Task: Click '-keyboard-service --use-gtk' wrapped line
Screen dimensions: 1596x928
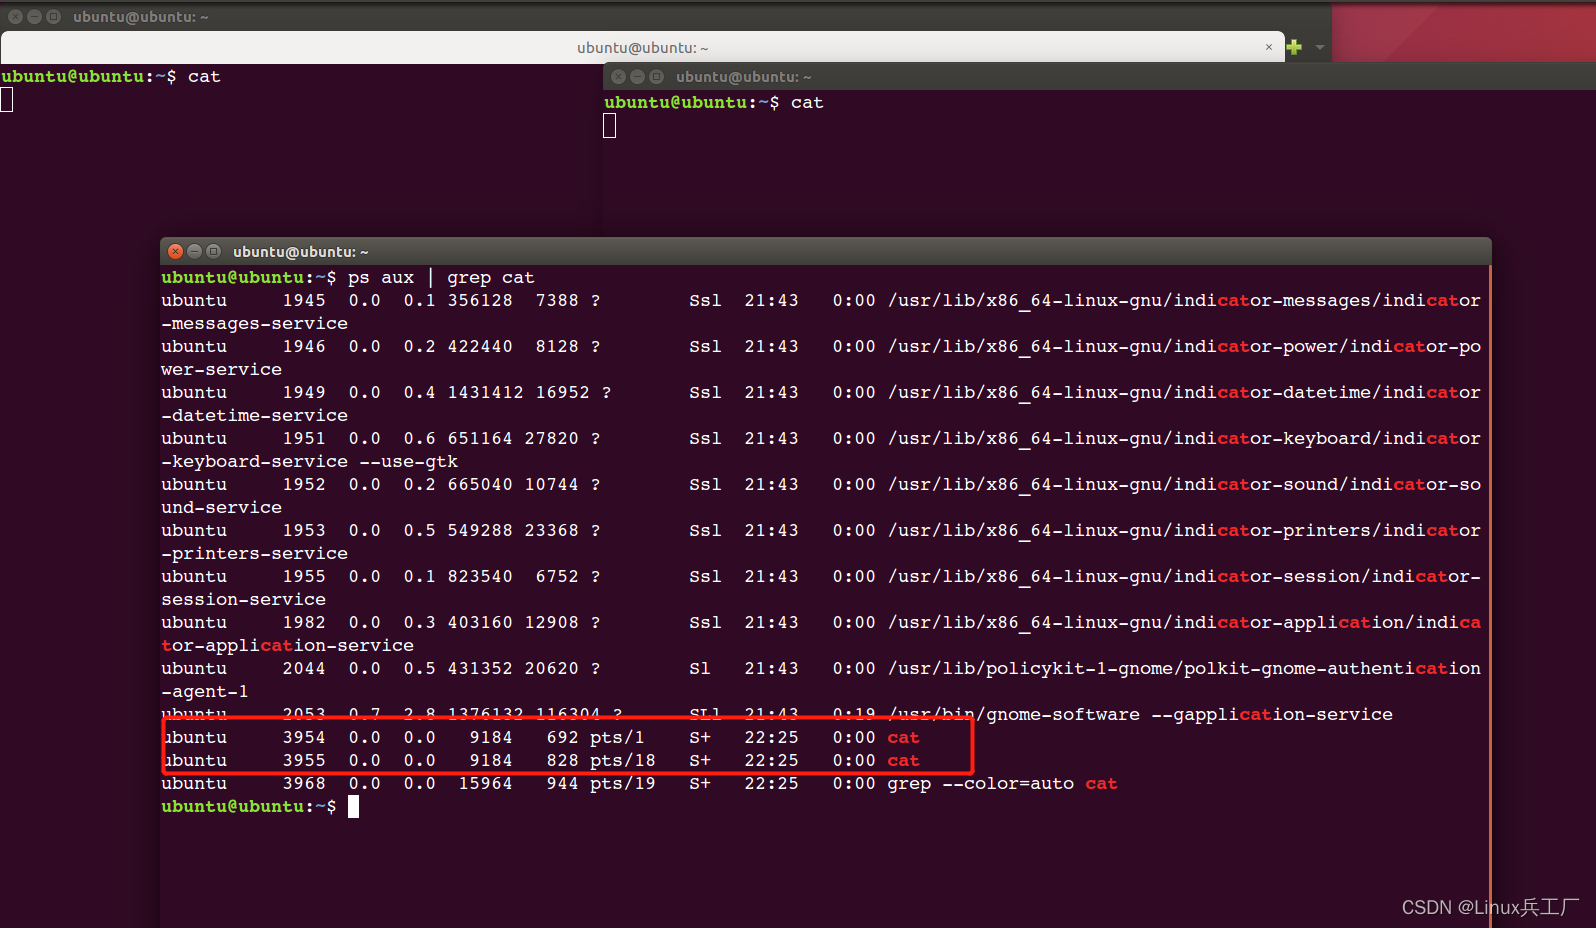Action: click(x=310, y=462)
